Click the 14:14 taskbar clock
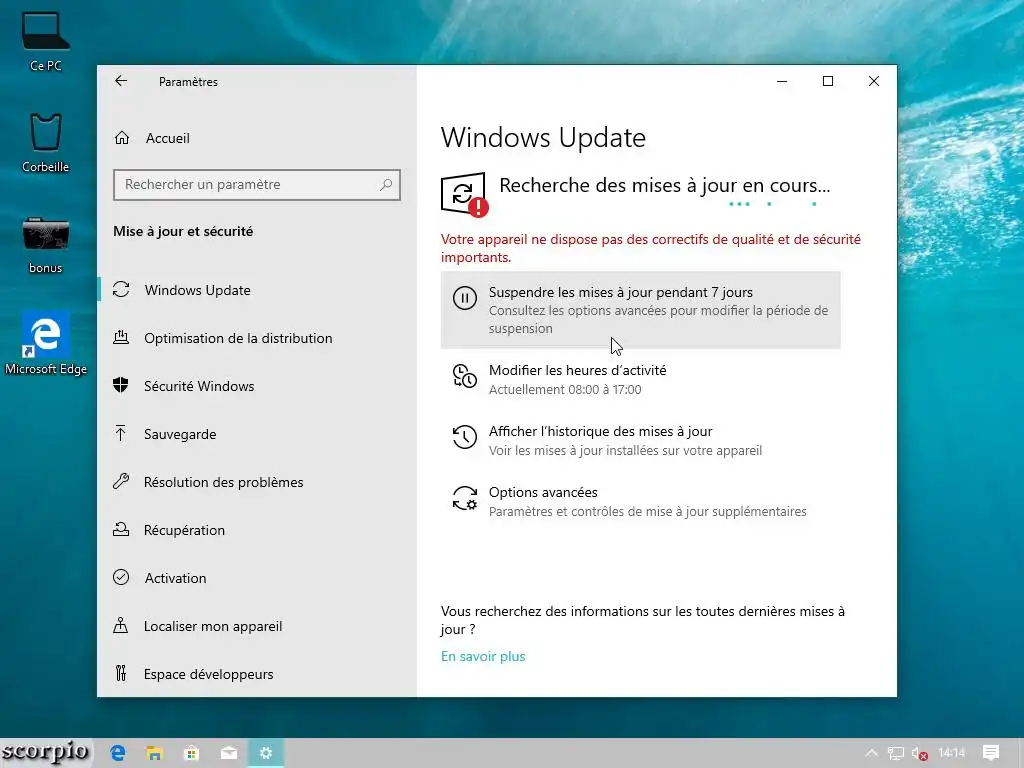The width and height of the screenshot is (1024, 768). click(x=951, y=753)
